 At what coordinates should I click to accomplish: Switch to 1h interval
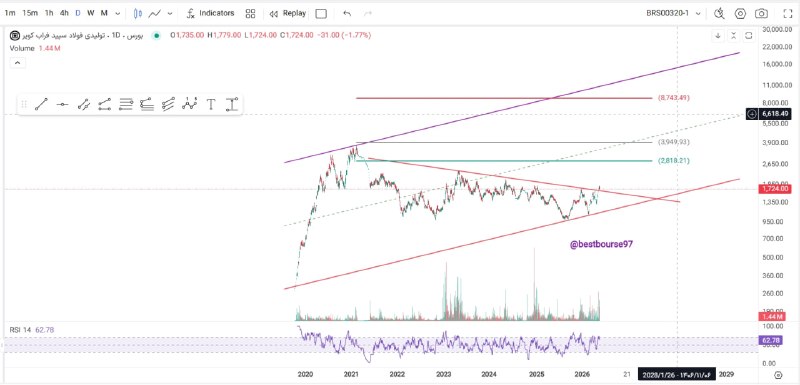point(49,13)
